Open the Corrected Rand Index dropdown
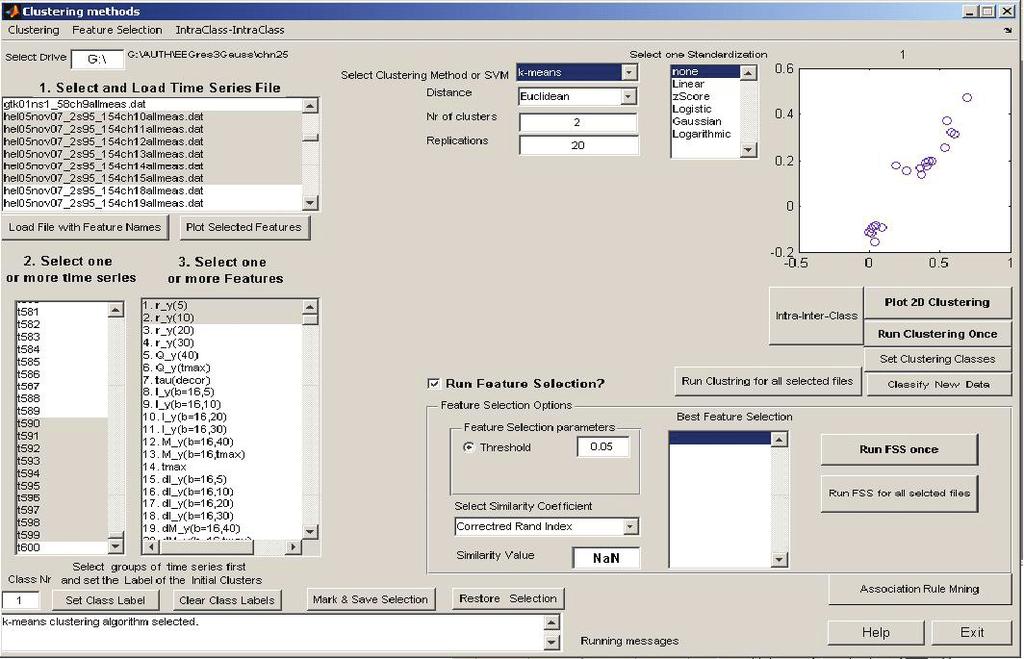Viewport: 1024px width, 659px height. (630, 526)
